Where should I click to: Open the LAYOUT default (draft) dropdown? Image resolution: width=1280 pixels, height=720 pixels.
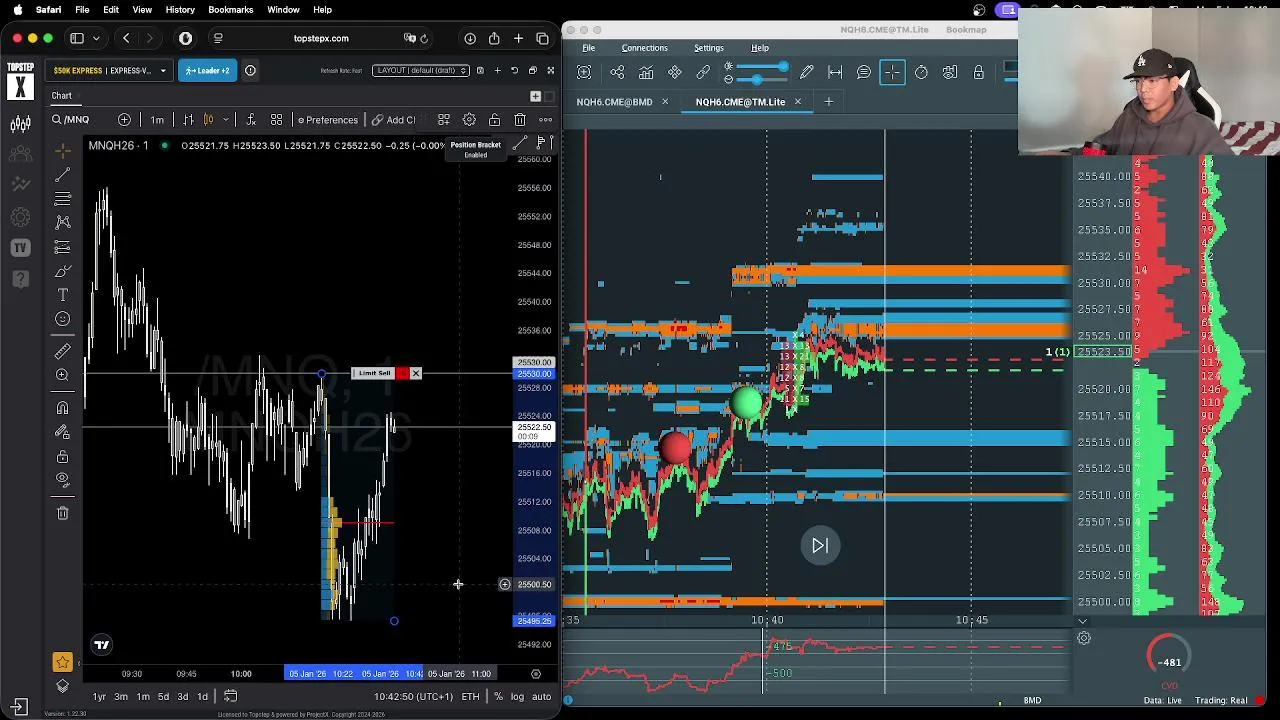point(420,71)
